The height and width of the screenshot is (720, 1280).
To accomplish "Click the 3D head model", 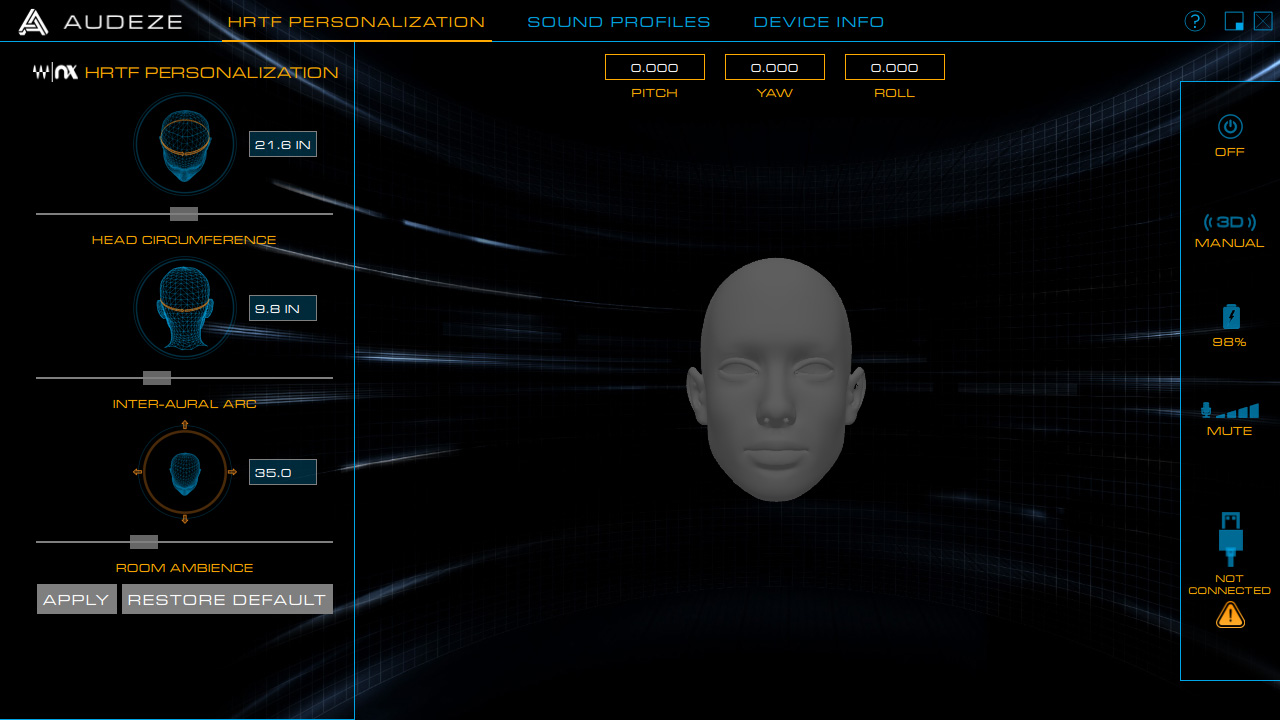I will [776, 380].
